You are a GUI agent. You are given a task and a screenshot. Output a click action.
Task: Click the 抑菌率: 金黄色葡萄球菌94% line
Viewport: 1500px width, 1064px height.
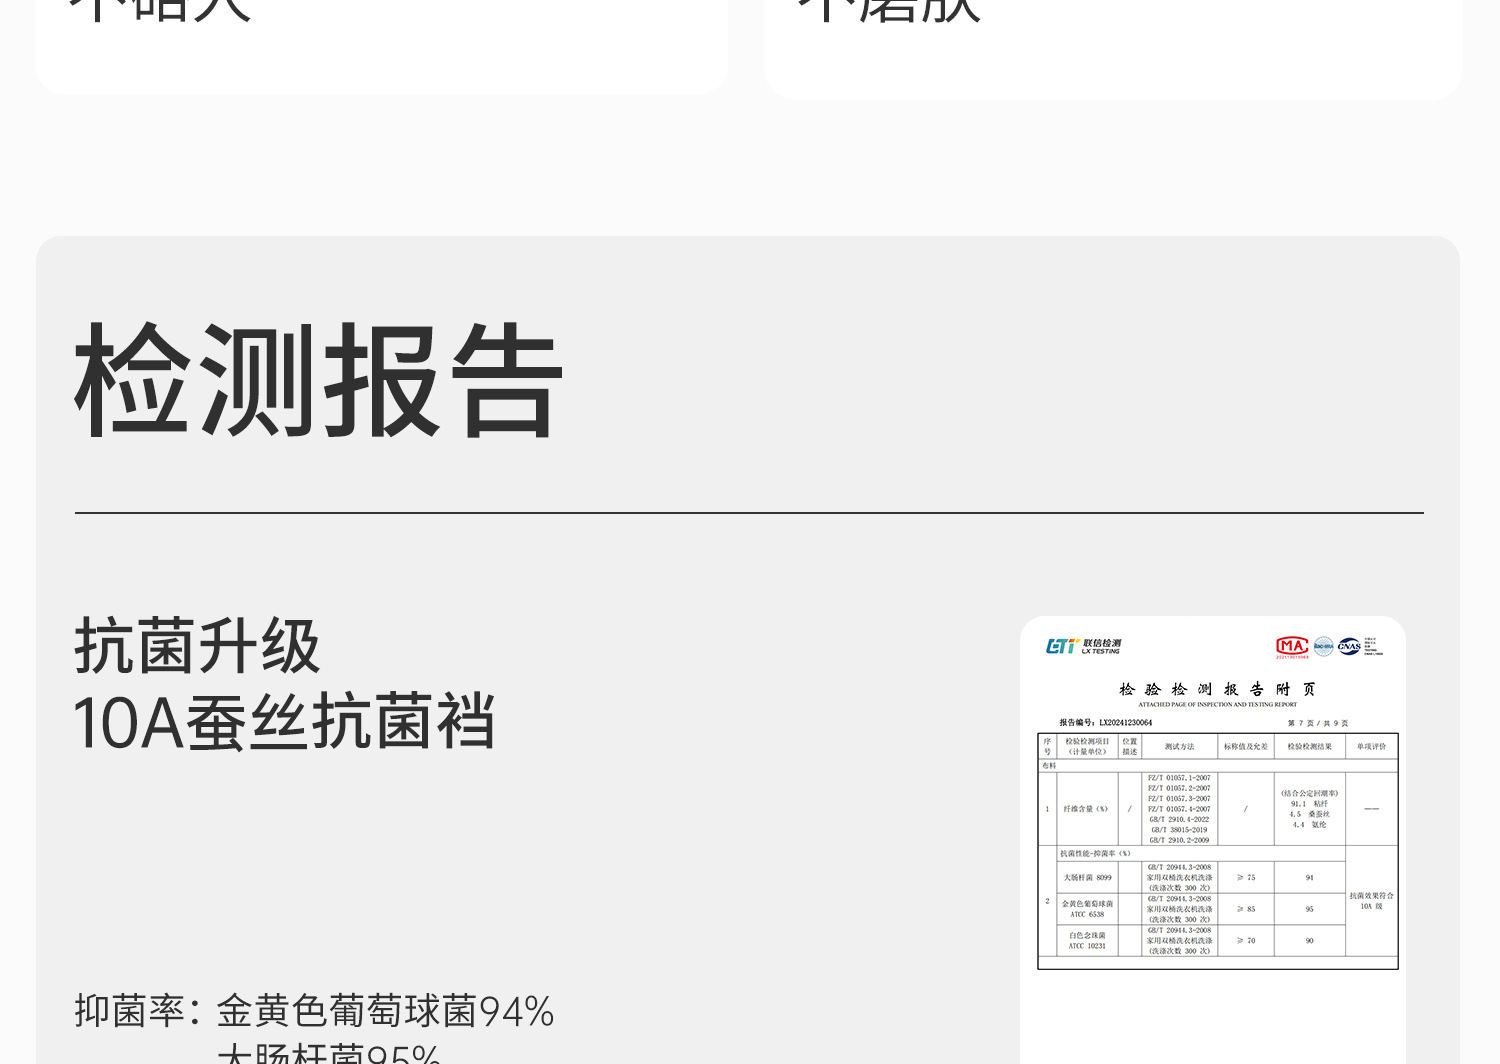314,1010
